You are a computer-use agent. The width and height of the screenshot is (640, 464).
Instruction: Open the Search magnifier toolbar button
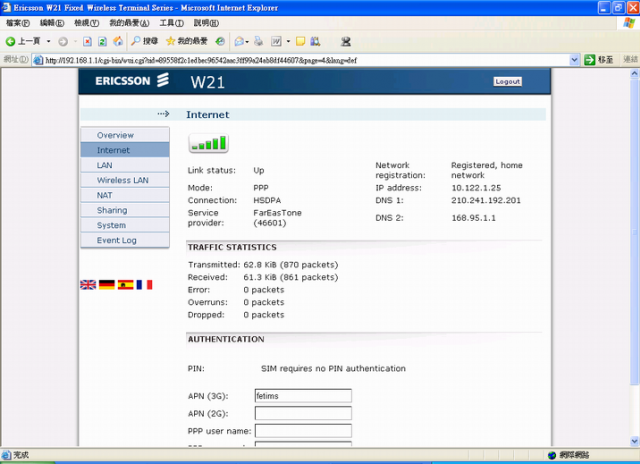tap(144, 41)
